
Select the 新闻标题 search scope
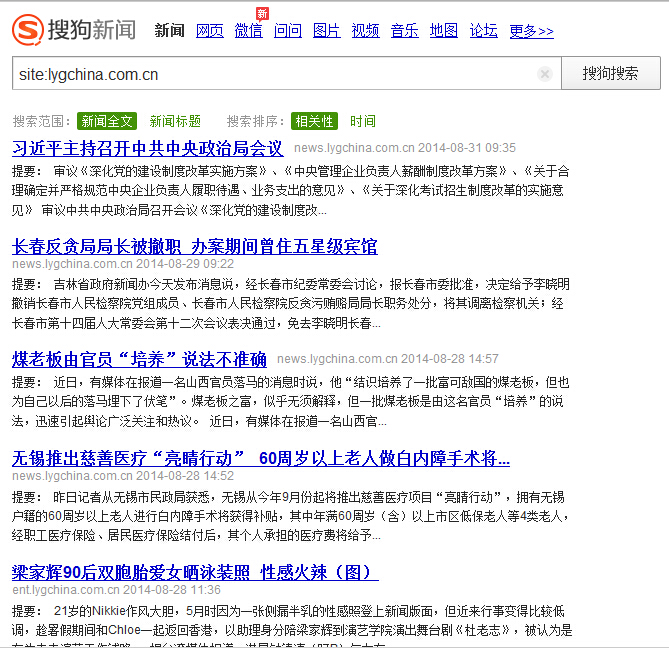tap(175, 121)
